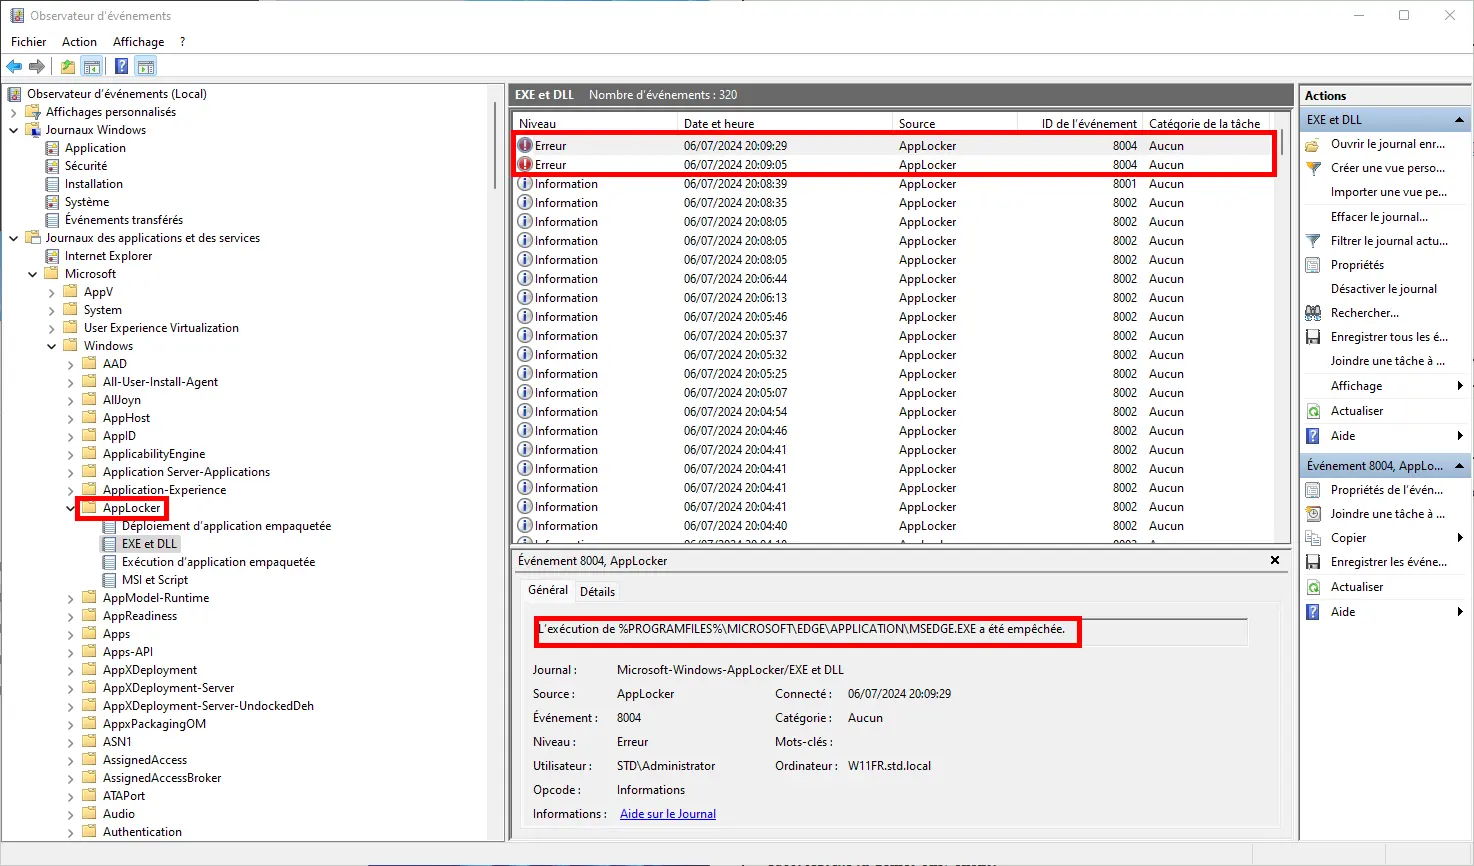The width and height of the screenshot is (1474, 866).
Task: Select the MSI et Script log
Action: (154, 580)
